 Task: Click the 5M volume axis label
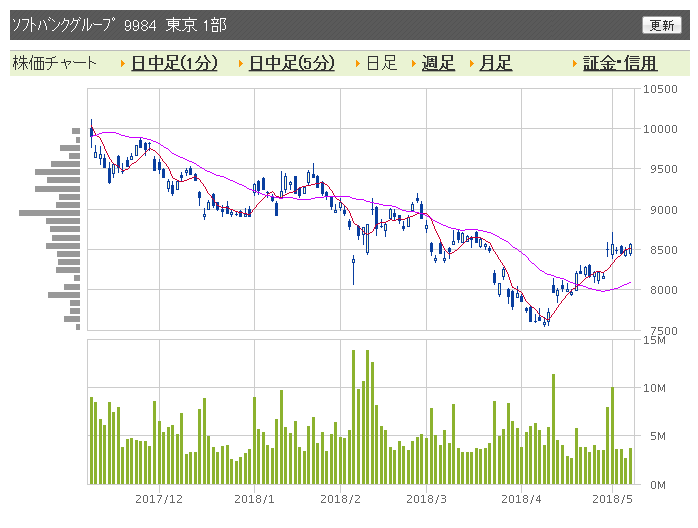[657, 436]
